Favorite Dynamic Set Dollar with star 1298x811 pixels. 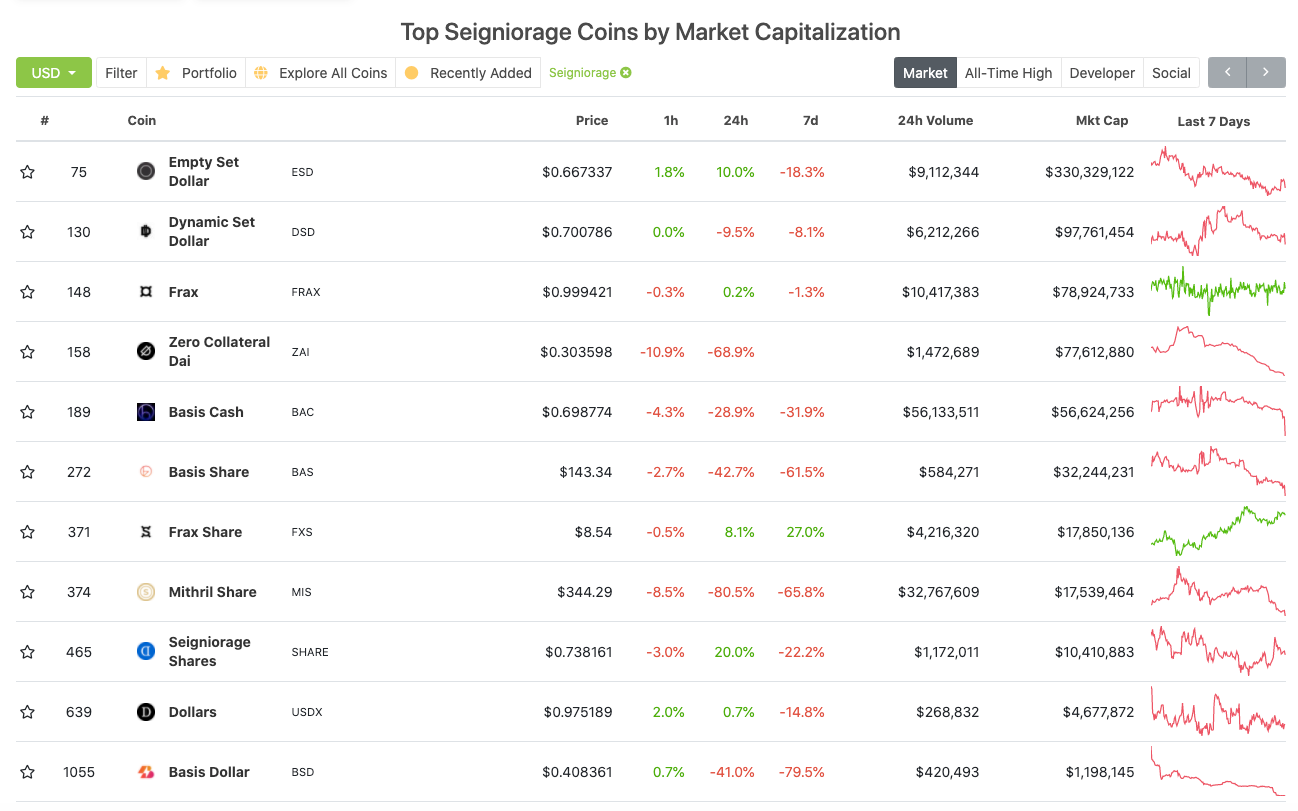coord(27,232)
